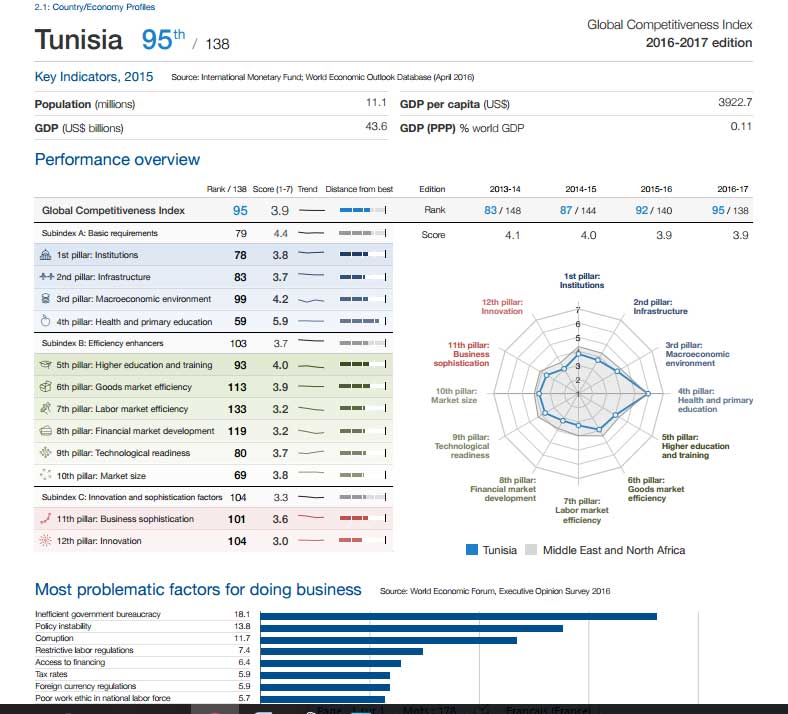Click the Technological readiness pillar icon
The height and width of the screenshot is (714, 788).
click(x=45, y=452)
